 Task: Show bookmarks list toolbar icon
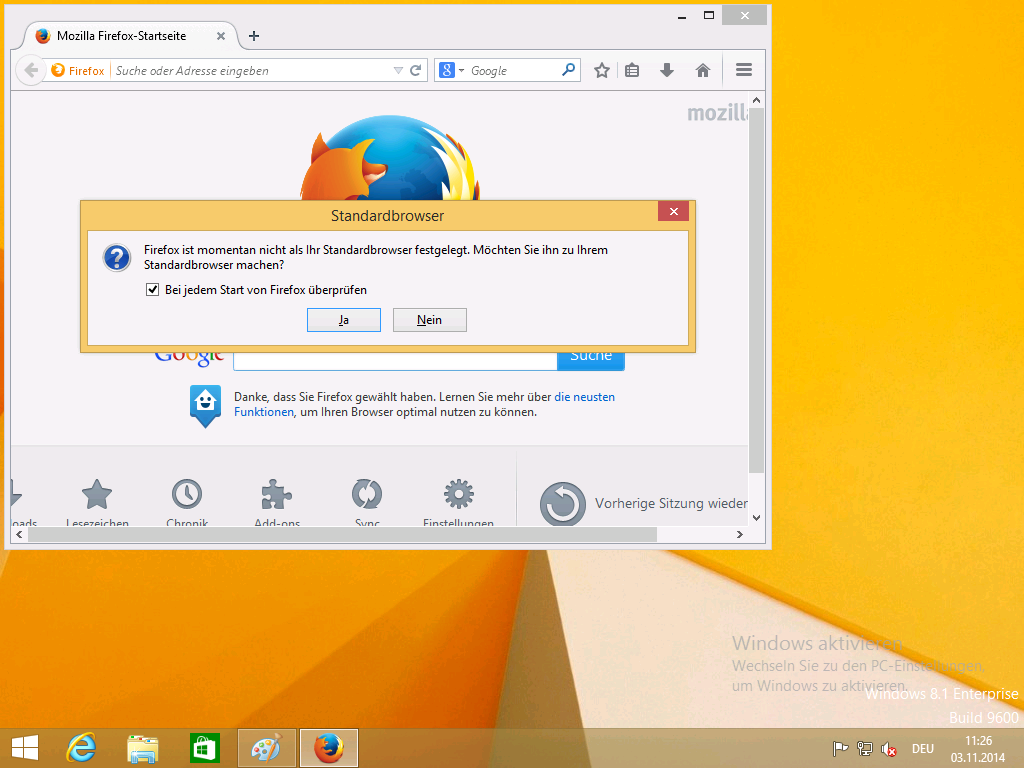pyautogui.click(x=632, y=70)
